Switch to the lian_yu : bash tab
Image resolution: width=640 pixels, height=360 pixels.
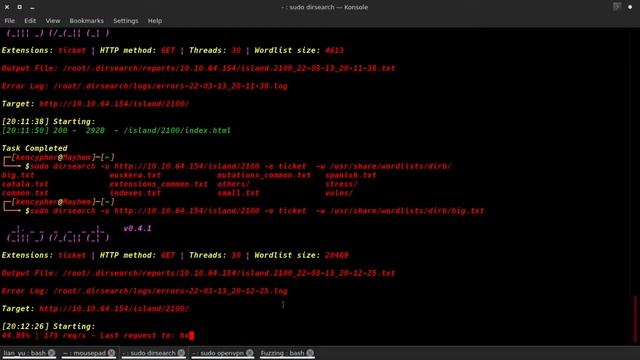click(24, 353)
